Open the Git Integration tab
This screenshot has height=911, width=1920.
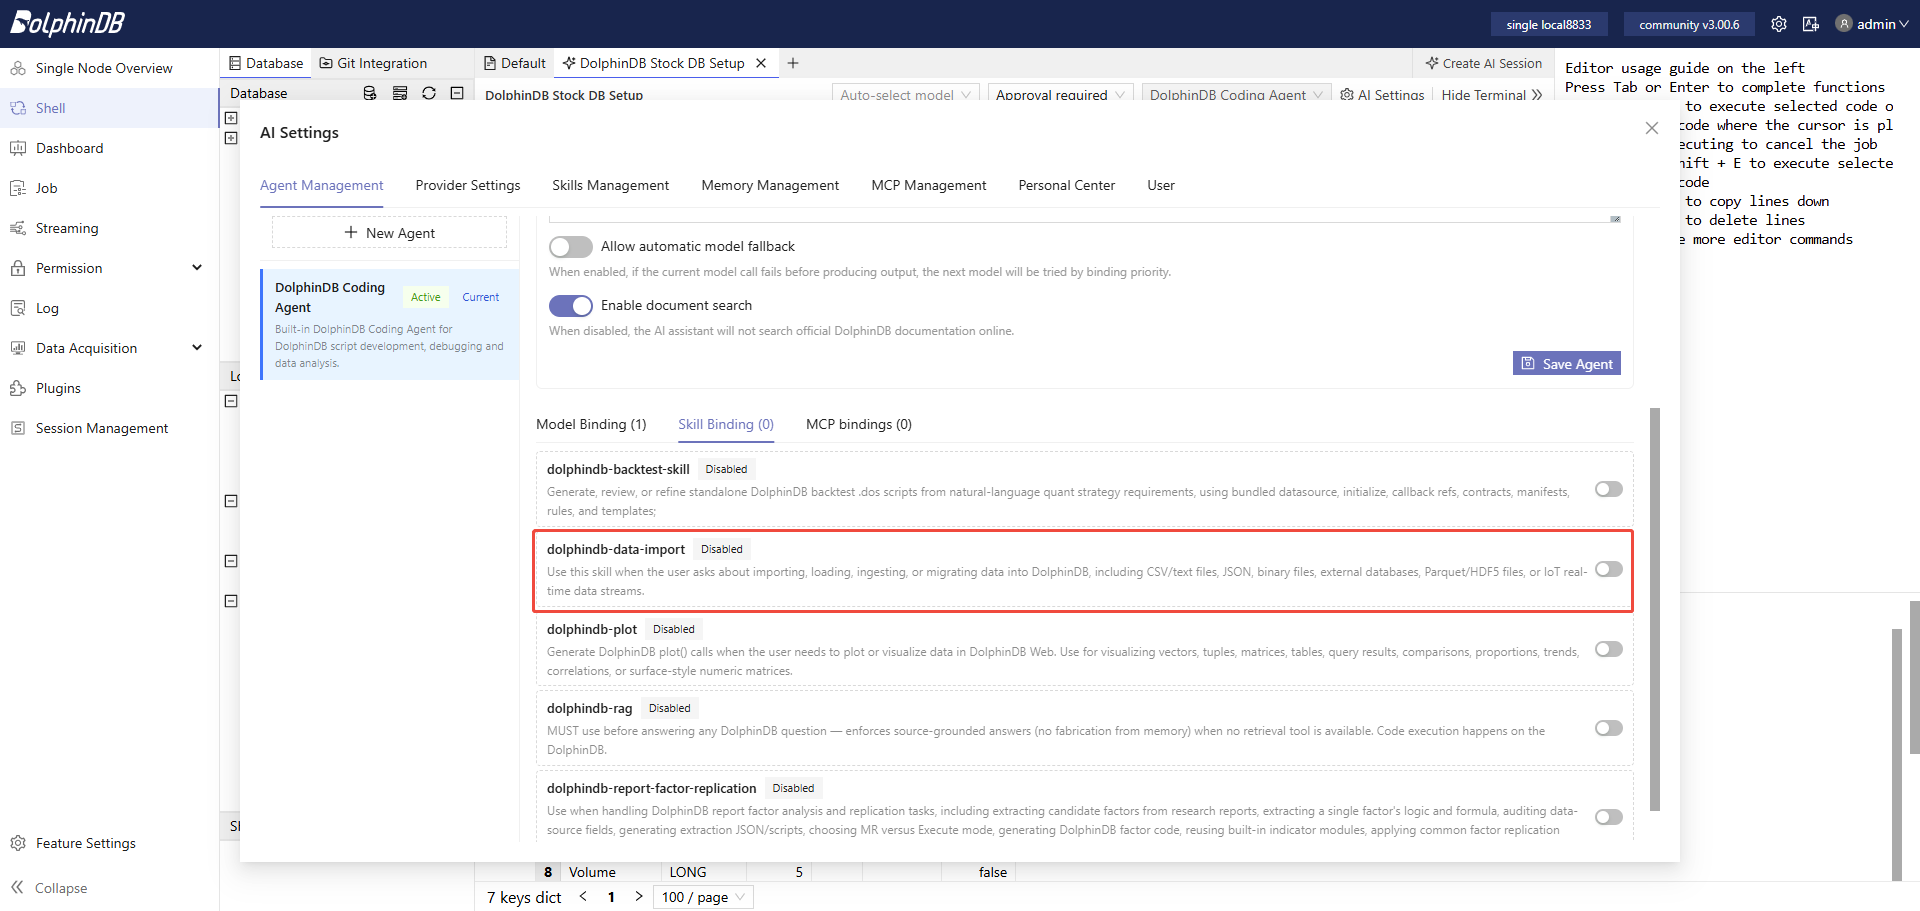373,63
